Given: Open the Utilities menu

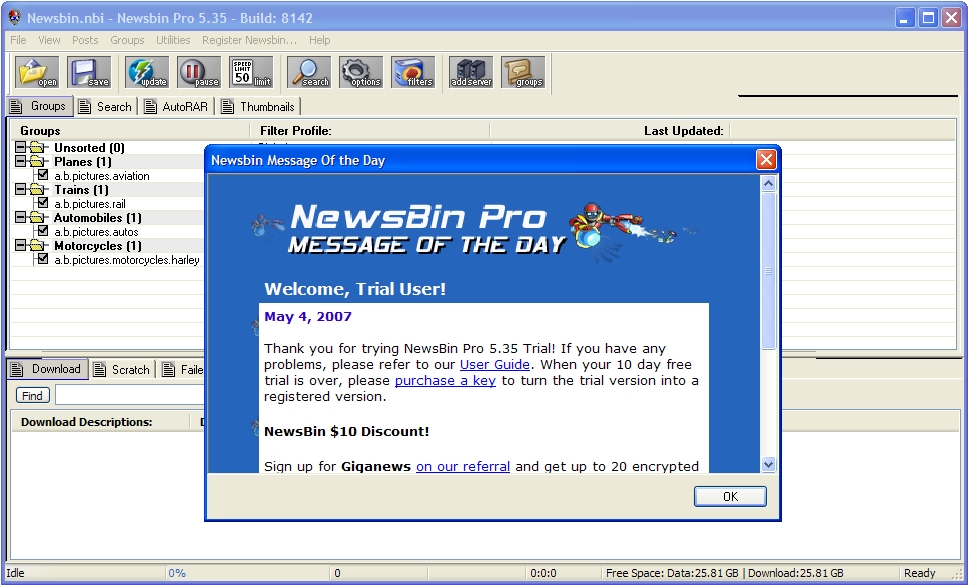Looking at the screenshot, I should pyautogui.click(x=173, y=40).
